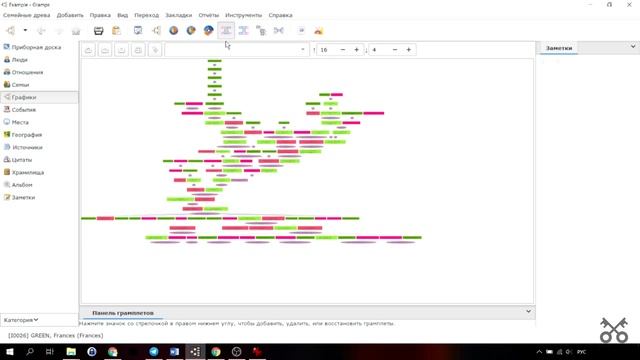Image resolution: width=640 pixels, height=360 pixels.
Task: Click the configure view toolbar icon
Action: pos(138,31)
